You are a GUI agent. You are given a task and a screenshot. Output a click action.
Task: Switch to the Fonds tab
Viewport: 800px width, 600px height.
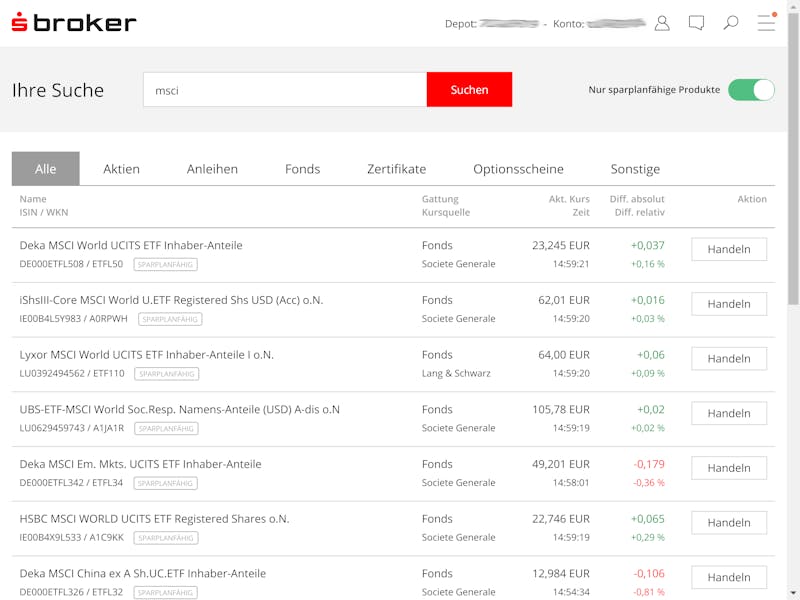click(303, 169)
